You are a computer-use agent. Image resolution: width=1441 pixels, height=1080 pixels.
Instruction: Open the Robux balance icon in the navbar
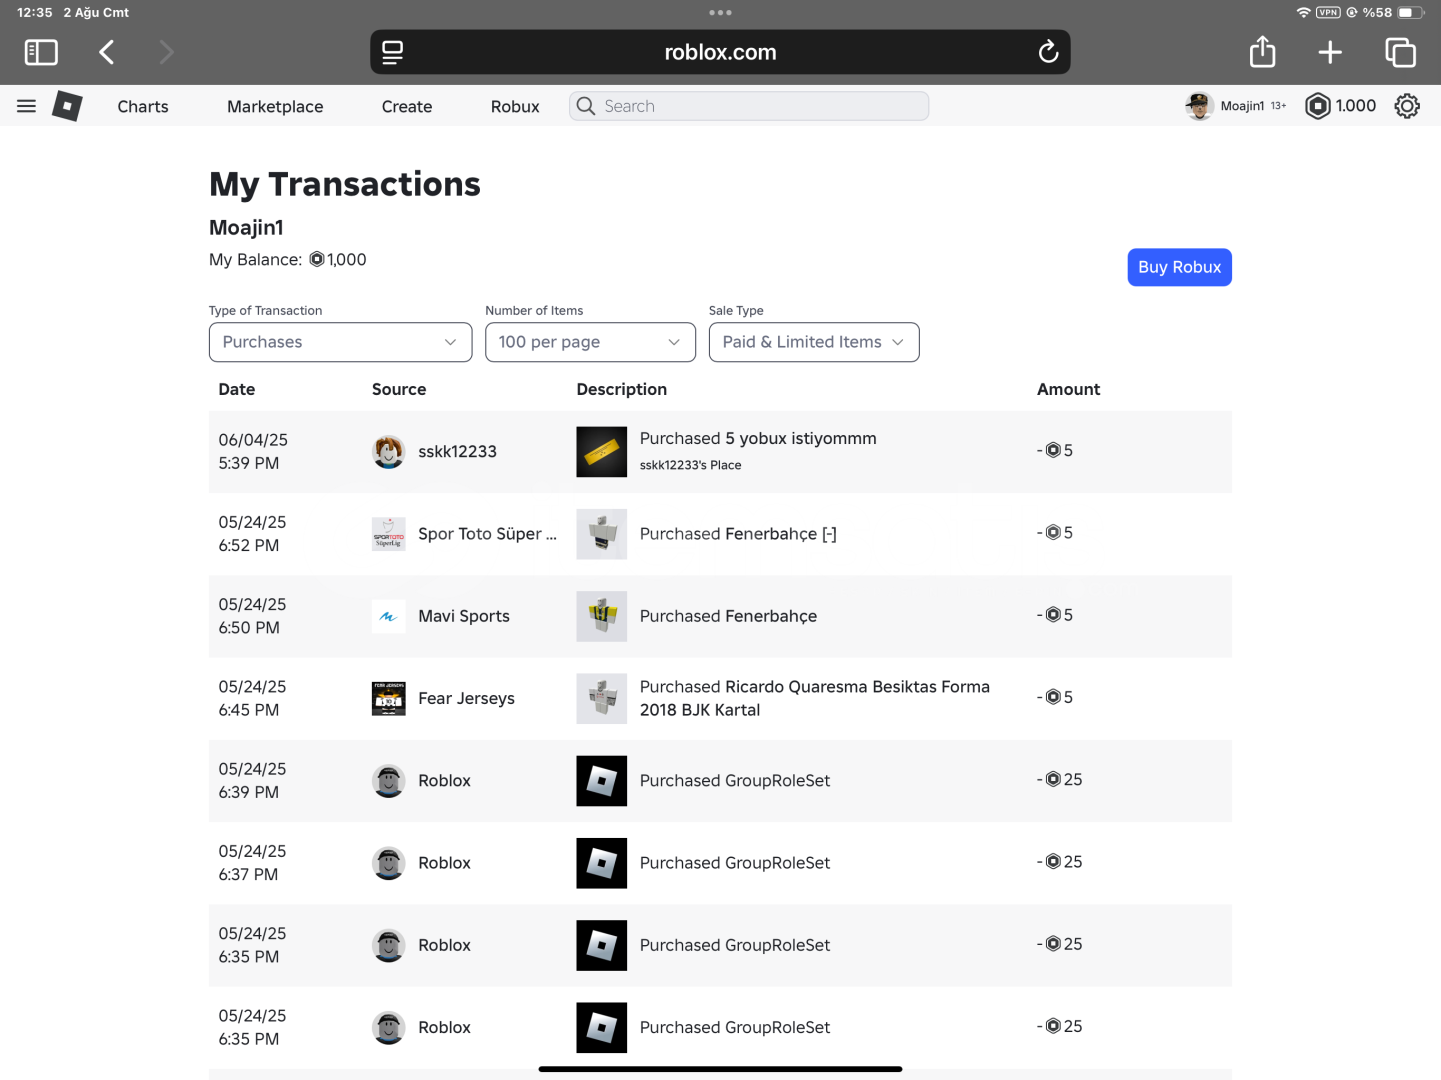pos(1318,106)
